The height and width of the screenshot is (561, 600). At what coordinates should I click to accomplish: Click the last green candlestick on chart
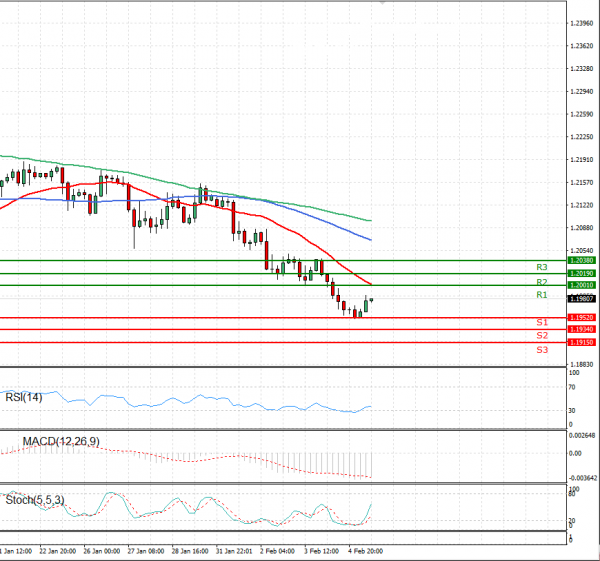pos(371,300)
